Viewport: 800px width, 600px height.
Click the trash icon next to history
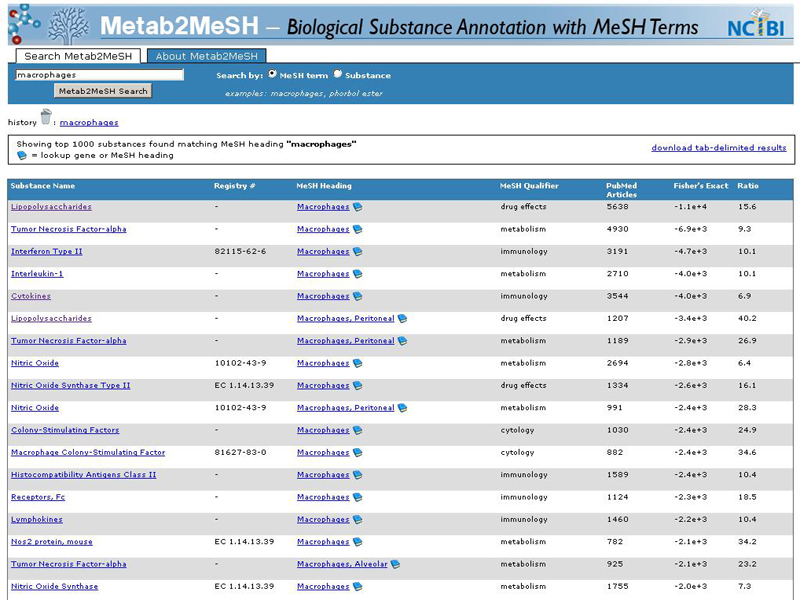[46, 117]
